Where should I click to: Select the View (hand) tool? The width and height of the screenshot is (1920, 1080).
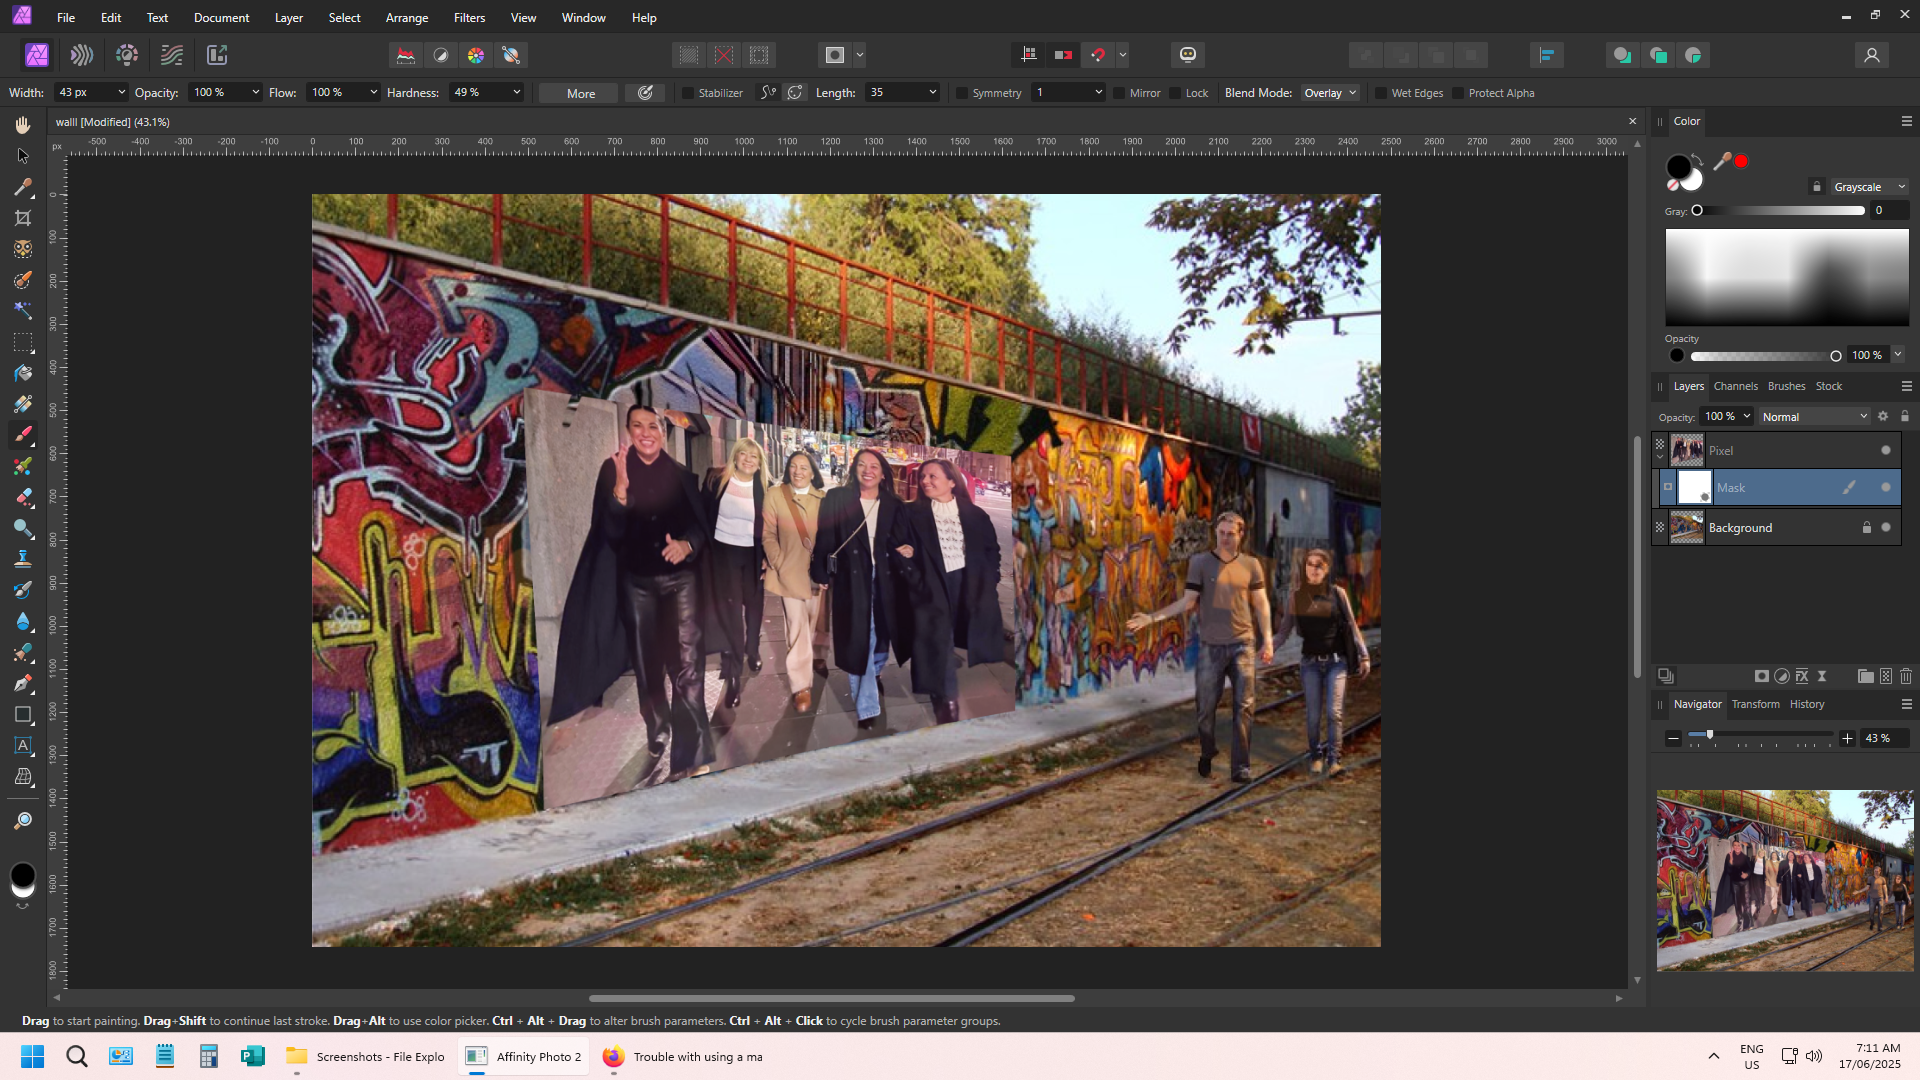point(23,125)
